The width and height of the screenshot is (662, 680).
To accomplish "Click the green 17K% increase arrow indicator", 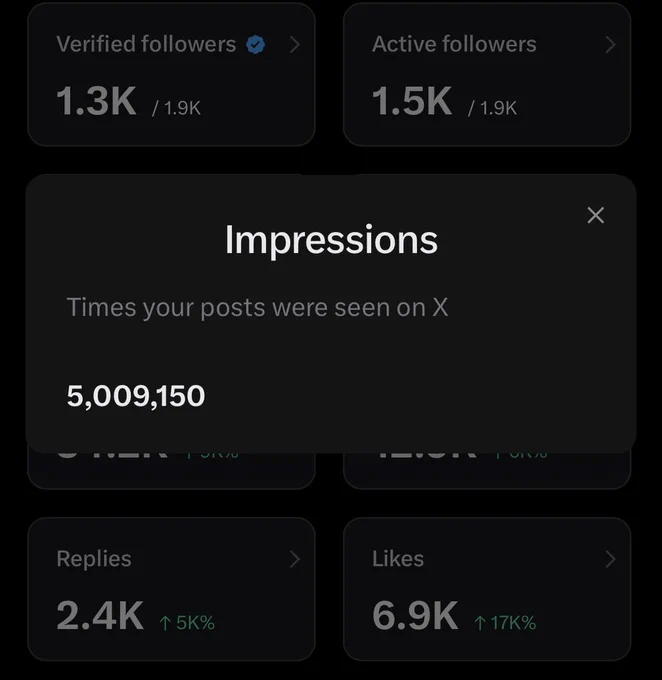I will click(x=505, y=623).
